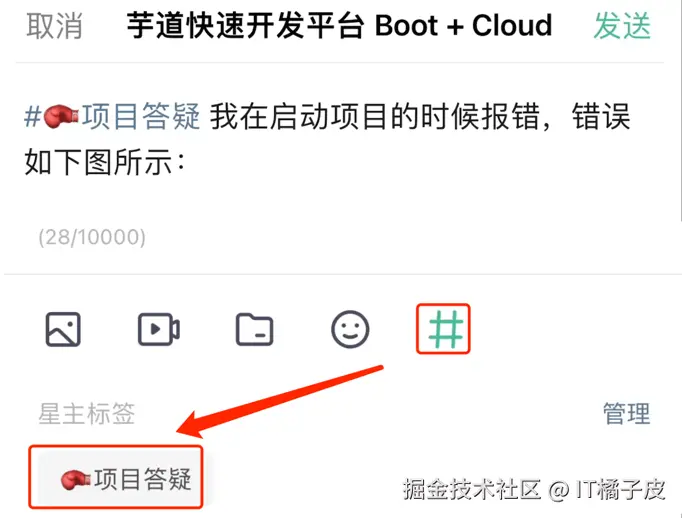Screen dimensions: 682x518
Task: Toggle the green hashtag tag icon
Action: 443,329
